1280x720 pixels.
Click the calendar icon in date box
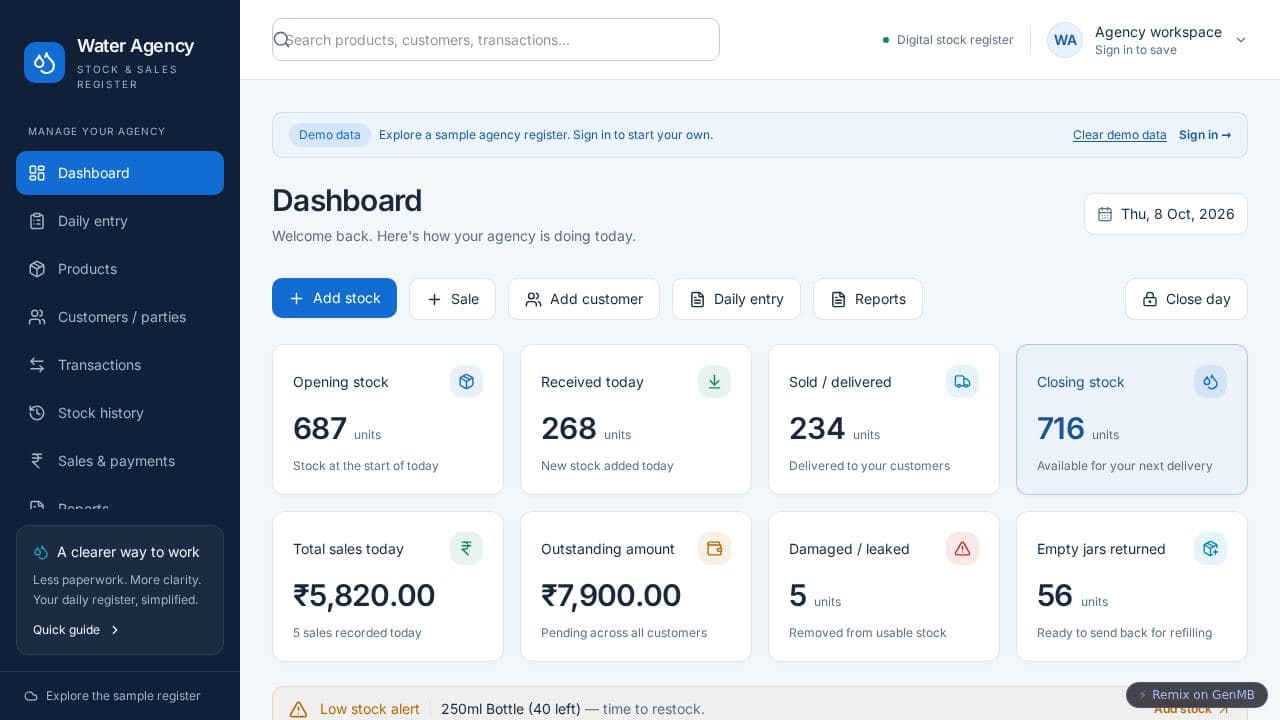1105,214
